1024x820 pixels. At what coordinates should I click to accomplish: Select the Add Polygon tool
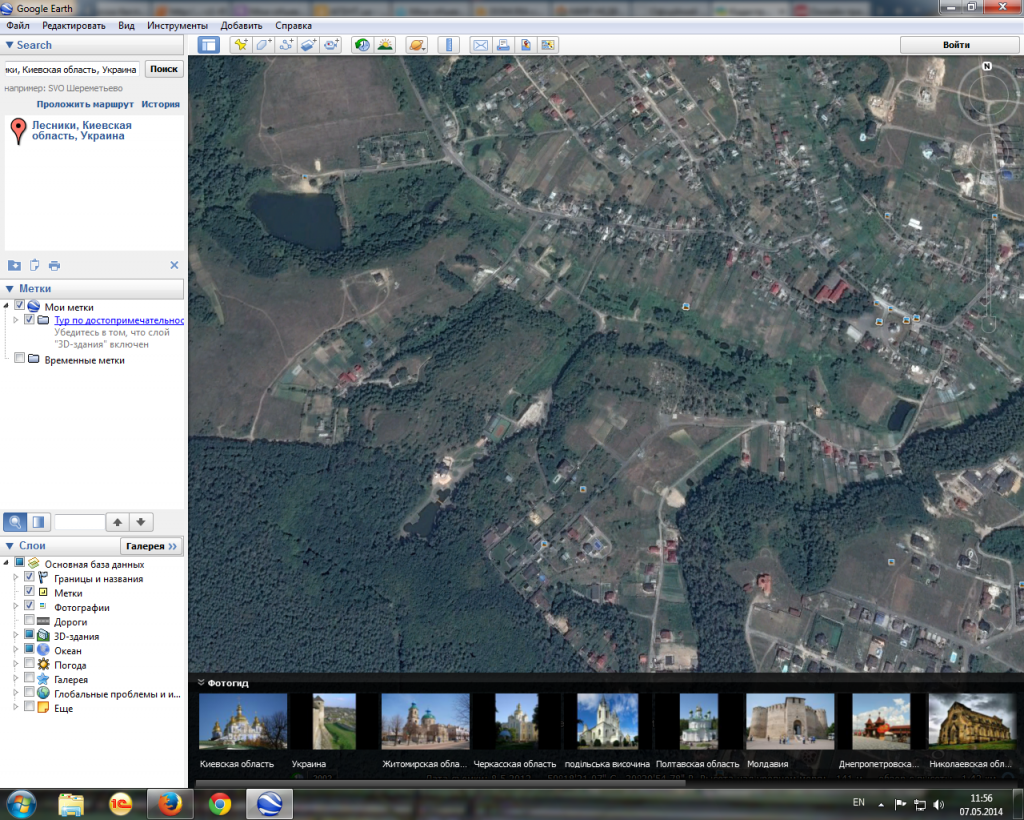263,45
